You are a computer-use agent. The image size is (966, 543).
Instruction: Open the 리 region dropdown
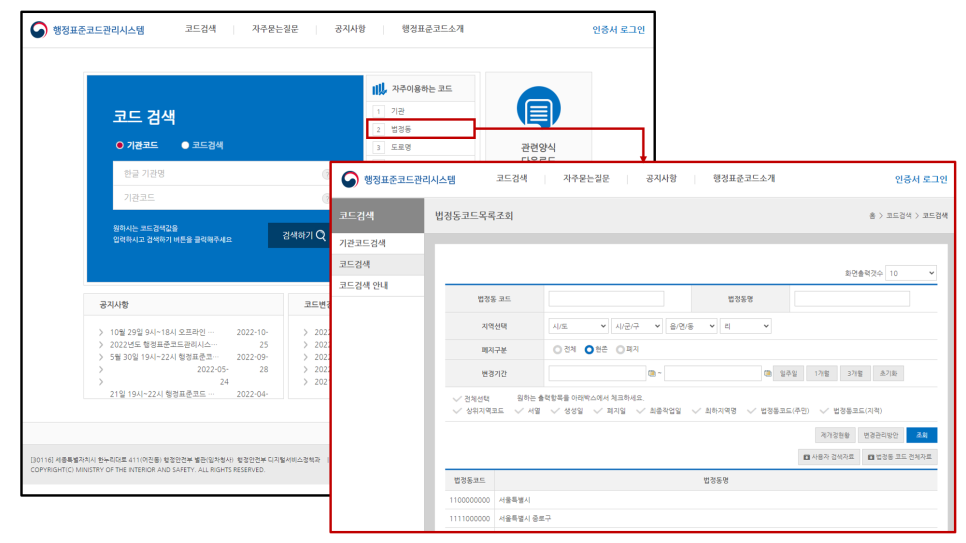pyautogui.click(x=745, y=326)
